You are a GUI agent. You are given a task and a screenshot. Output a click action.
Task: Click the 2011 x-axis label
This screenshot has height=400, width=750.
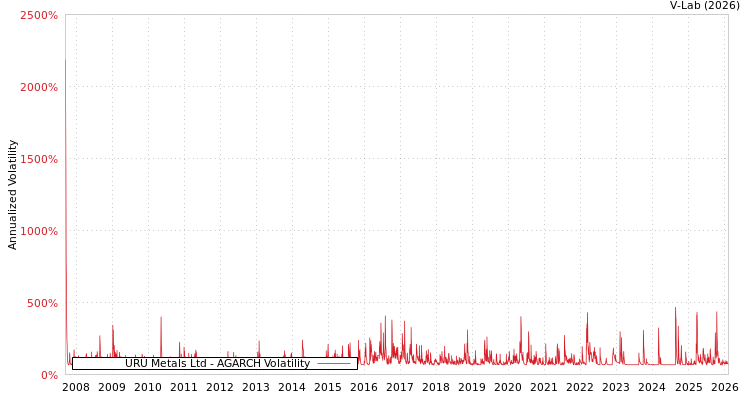pyautogui.click(x=184, y=387)
